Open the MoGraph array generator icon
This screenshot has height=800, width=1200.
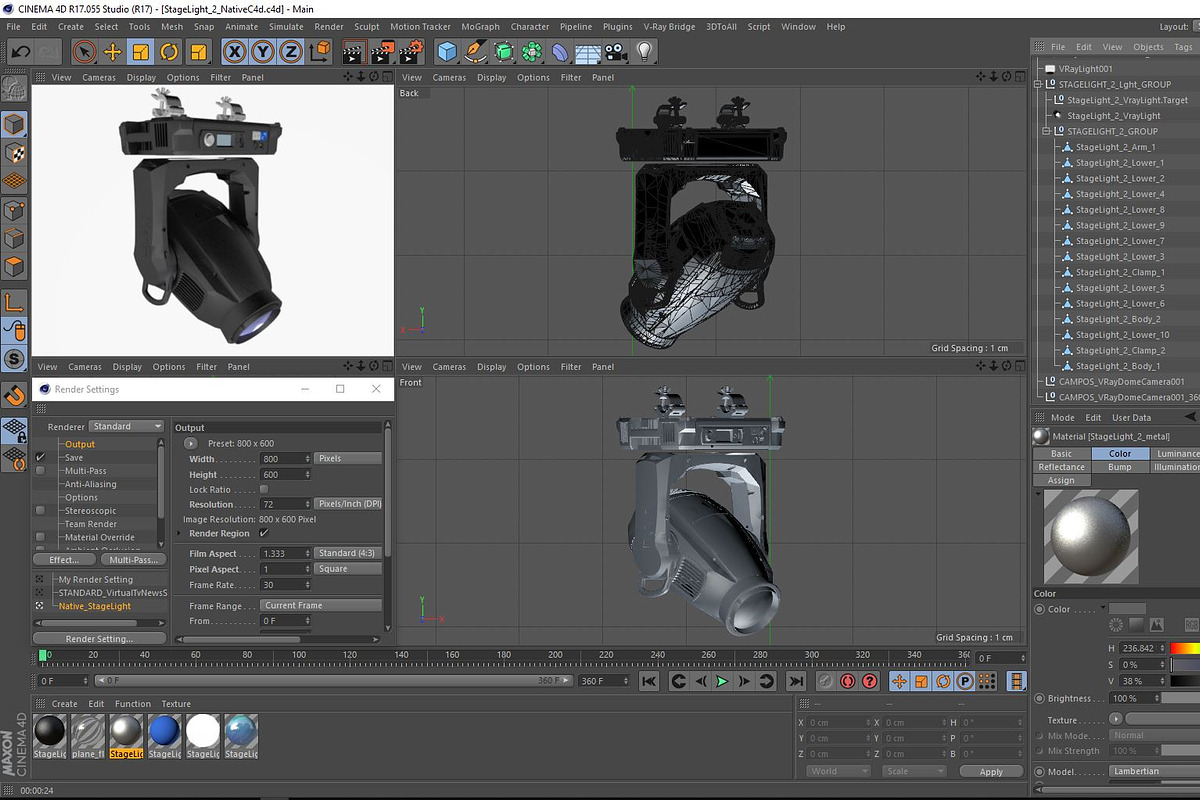(533, 51)
